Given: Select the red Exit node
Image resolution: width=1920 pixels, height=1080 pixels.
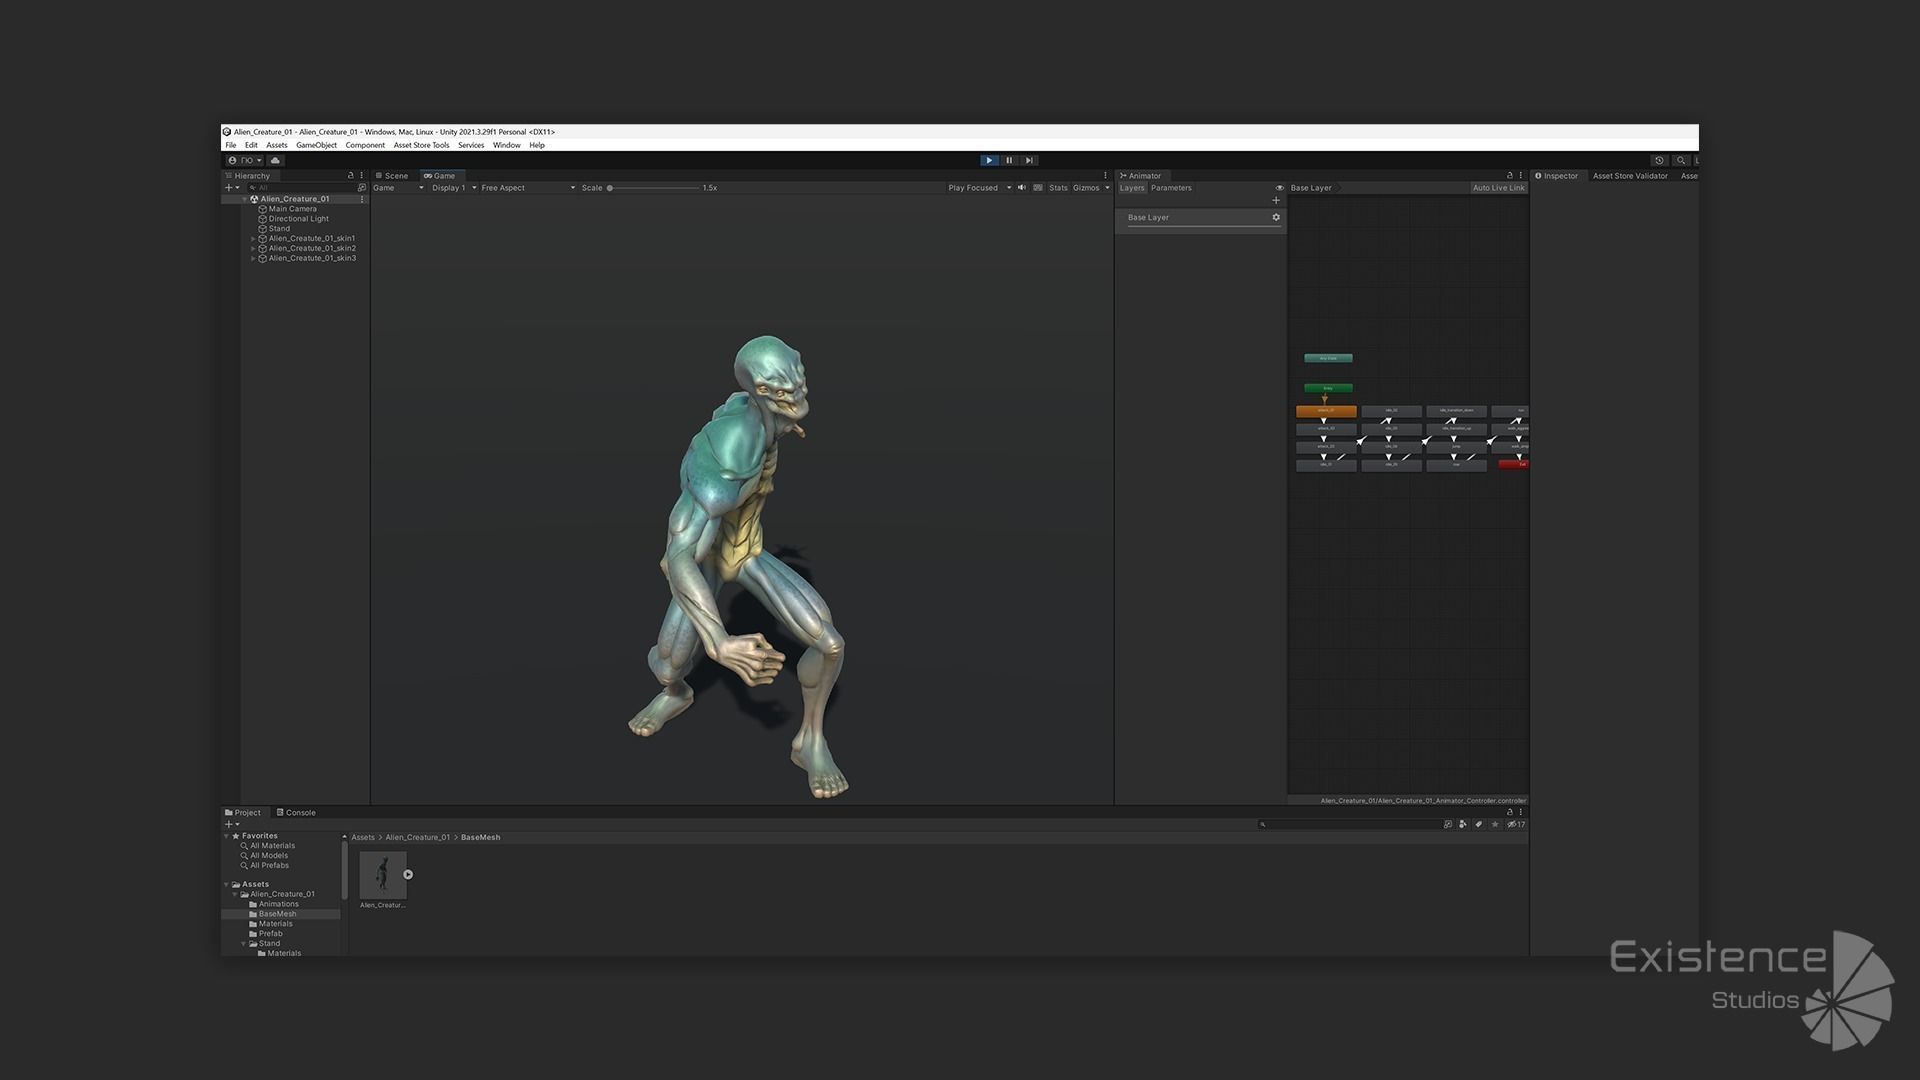Looking at the screenshot, I should [x=1514, y=464].
